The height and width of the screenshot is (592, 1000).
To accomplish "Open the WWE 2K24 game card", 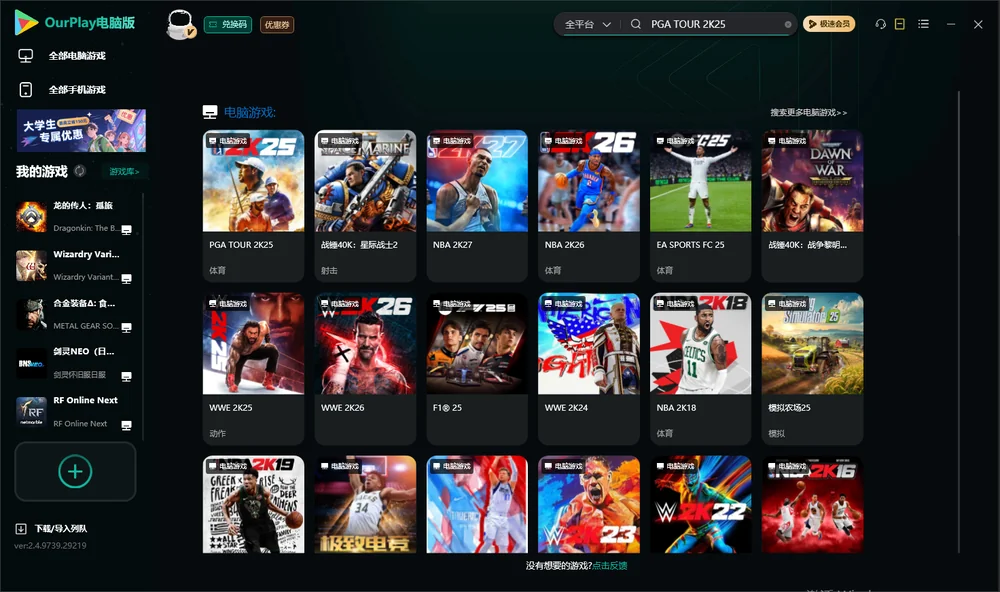I will pos(589,369).
